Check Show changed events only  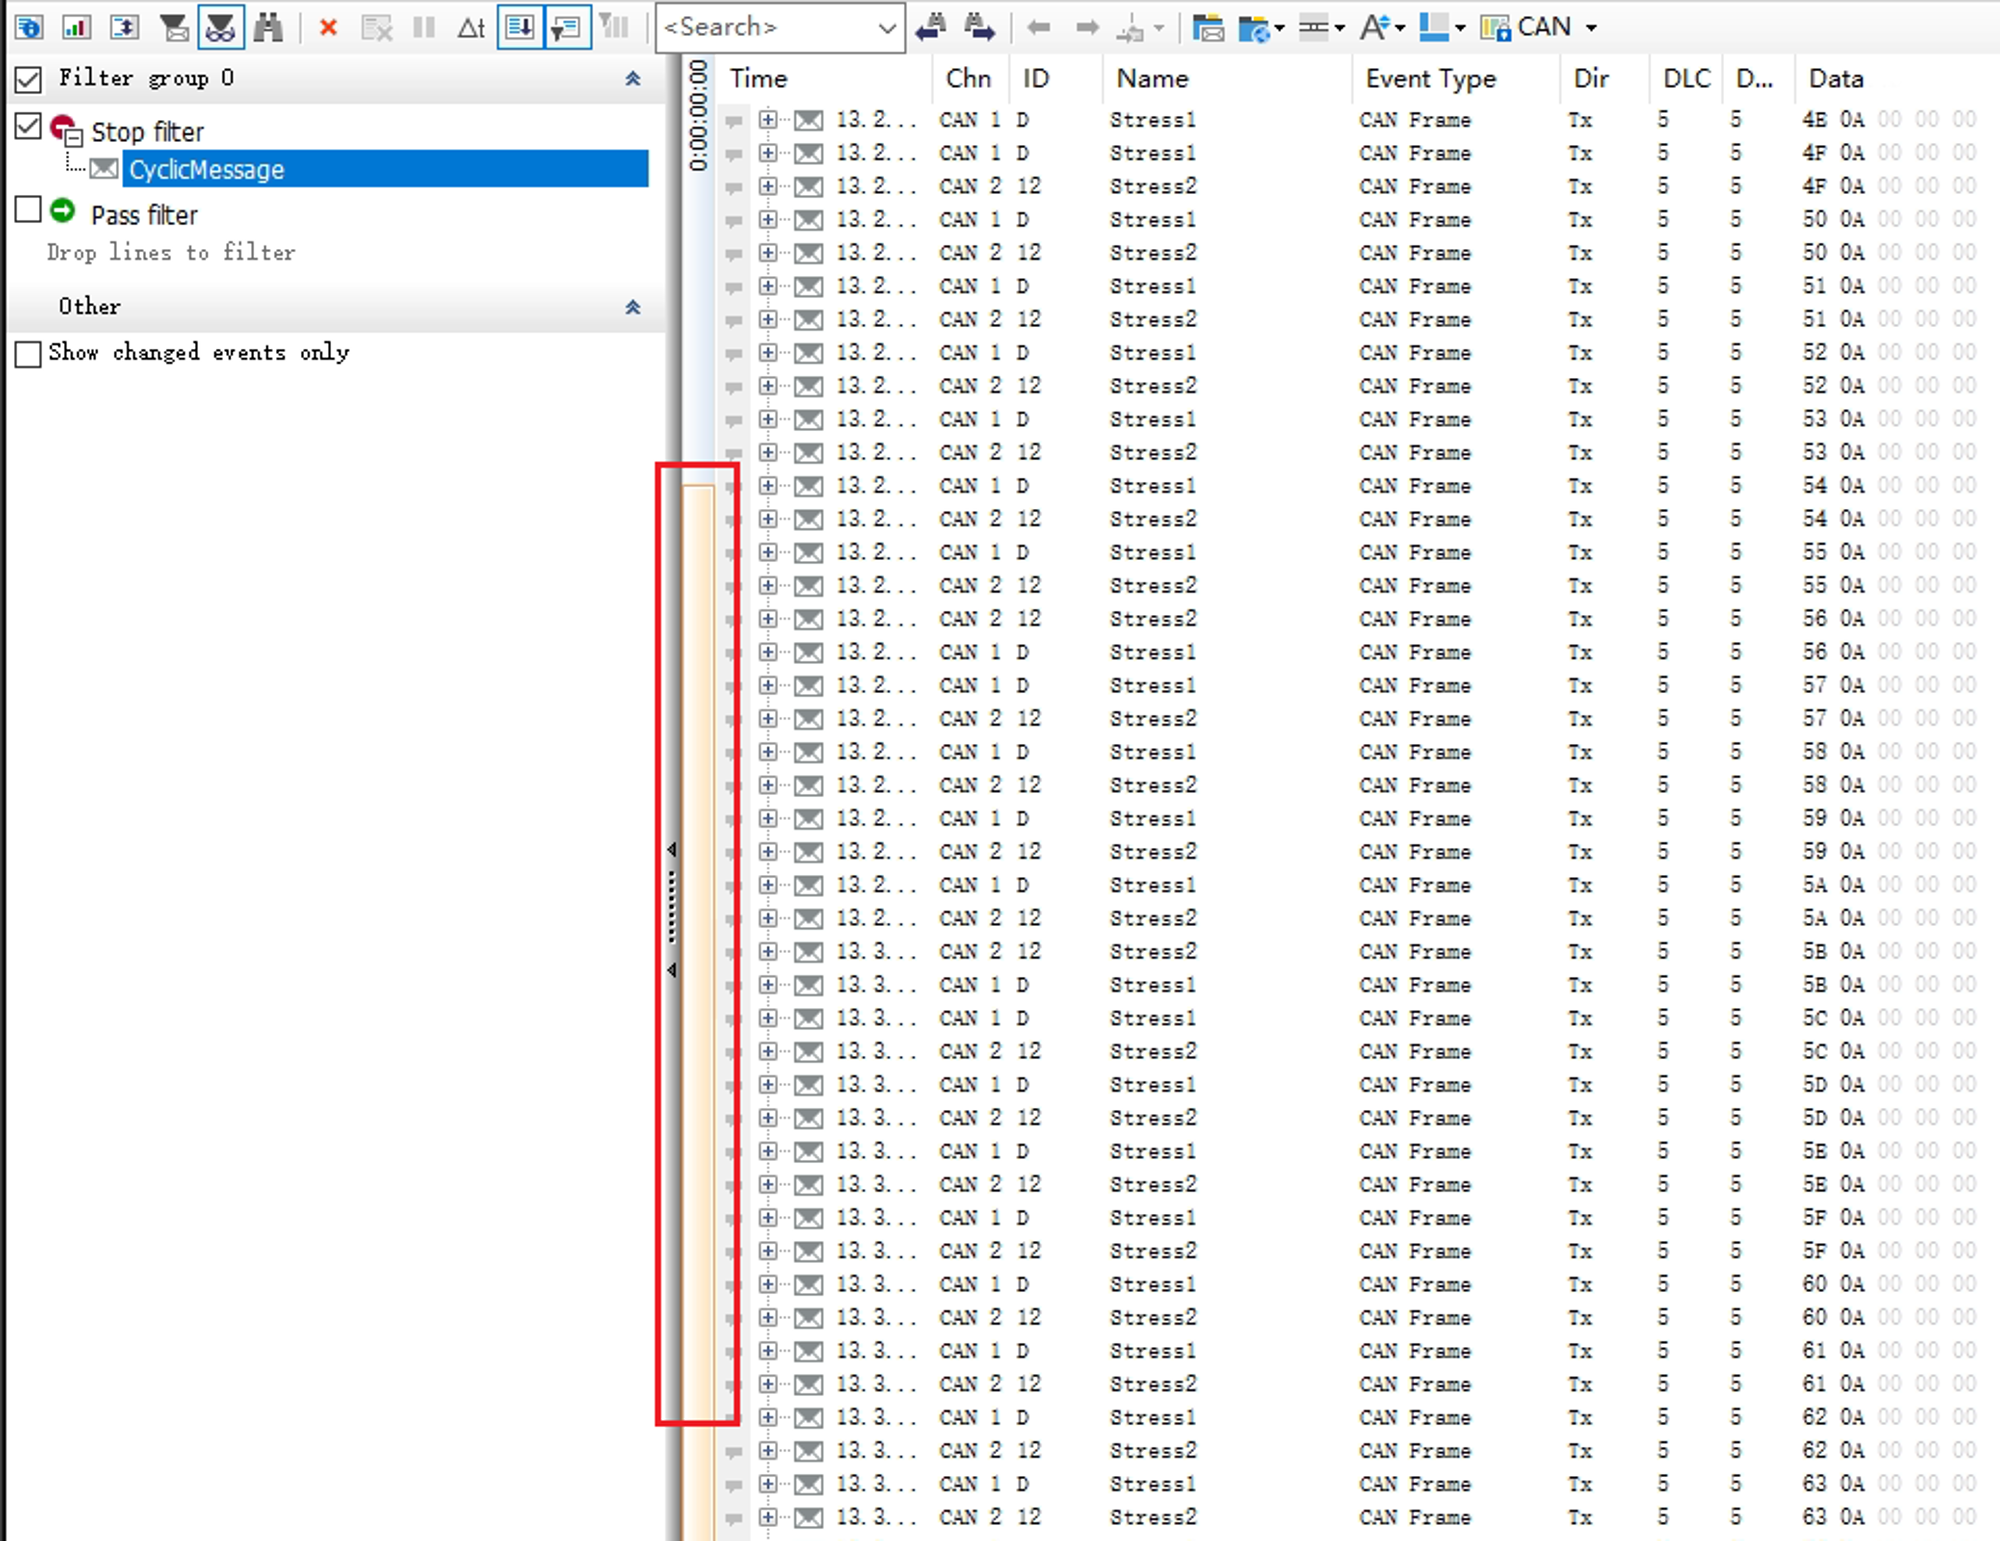click(x=29, y=354)
